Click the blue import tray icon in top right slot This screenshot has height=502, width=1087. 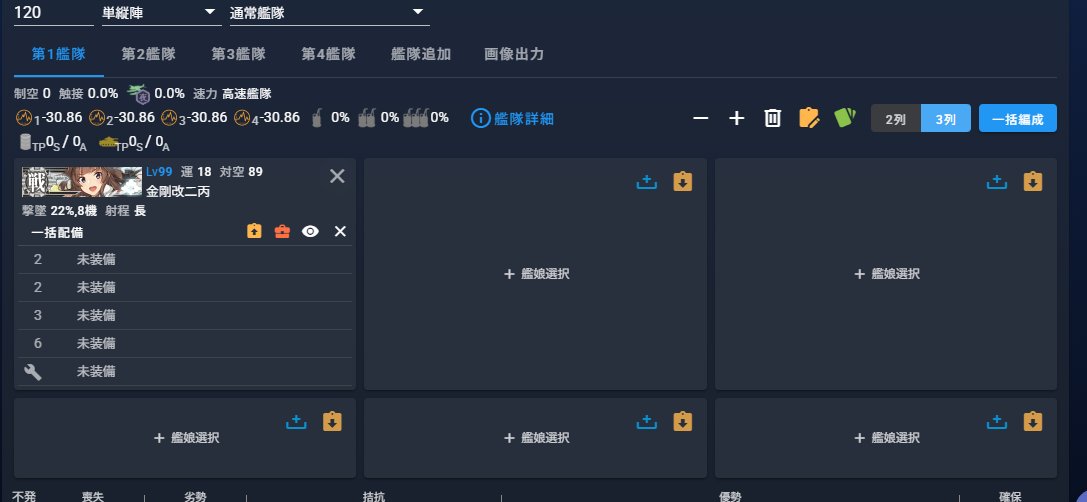point(996,182)
